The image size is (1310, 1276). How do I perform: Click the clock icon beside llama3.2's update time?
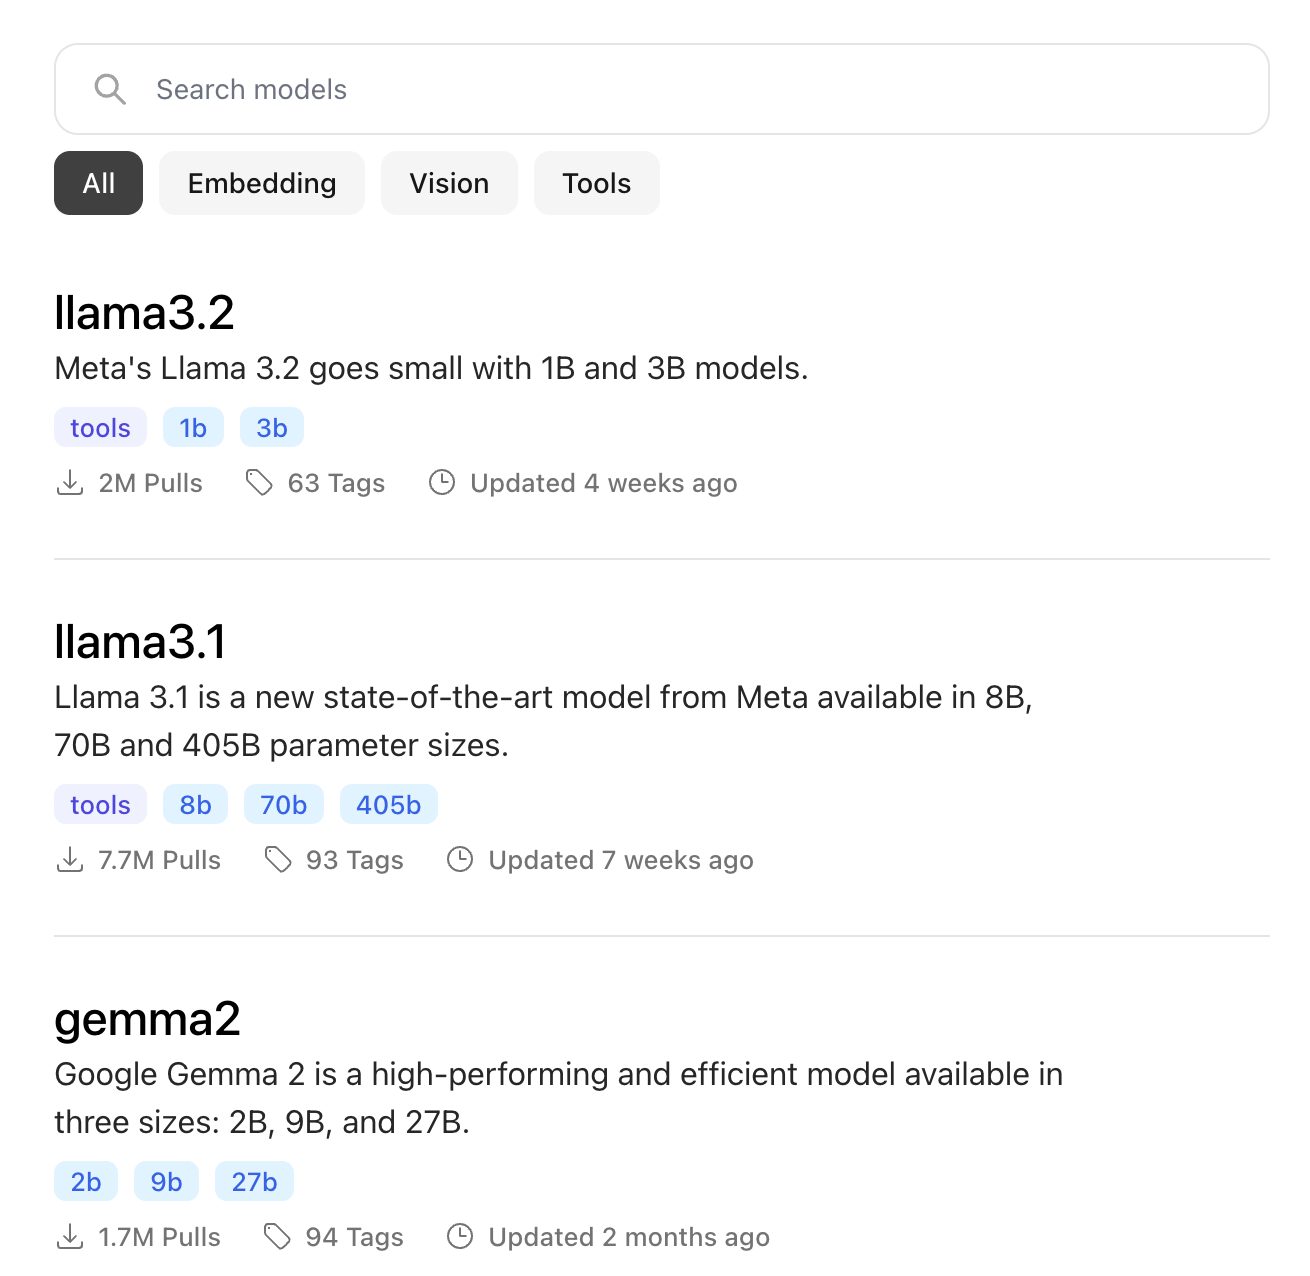(x=443, y=483)
